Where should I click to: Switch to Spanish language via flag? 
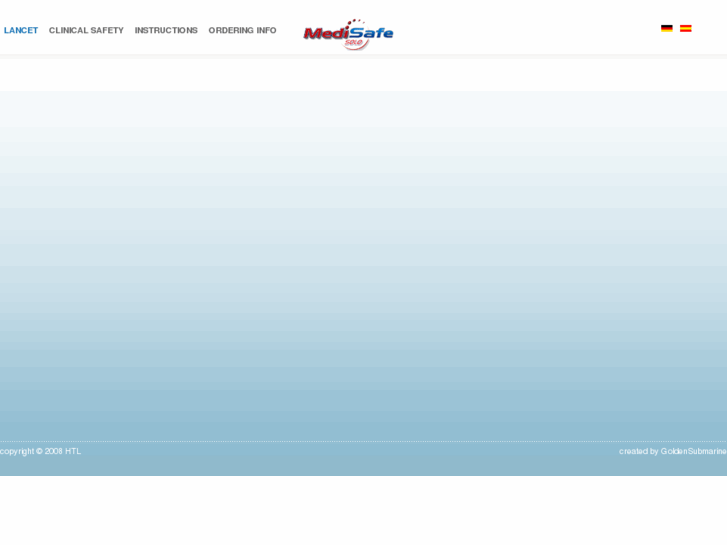click(686, 28)
